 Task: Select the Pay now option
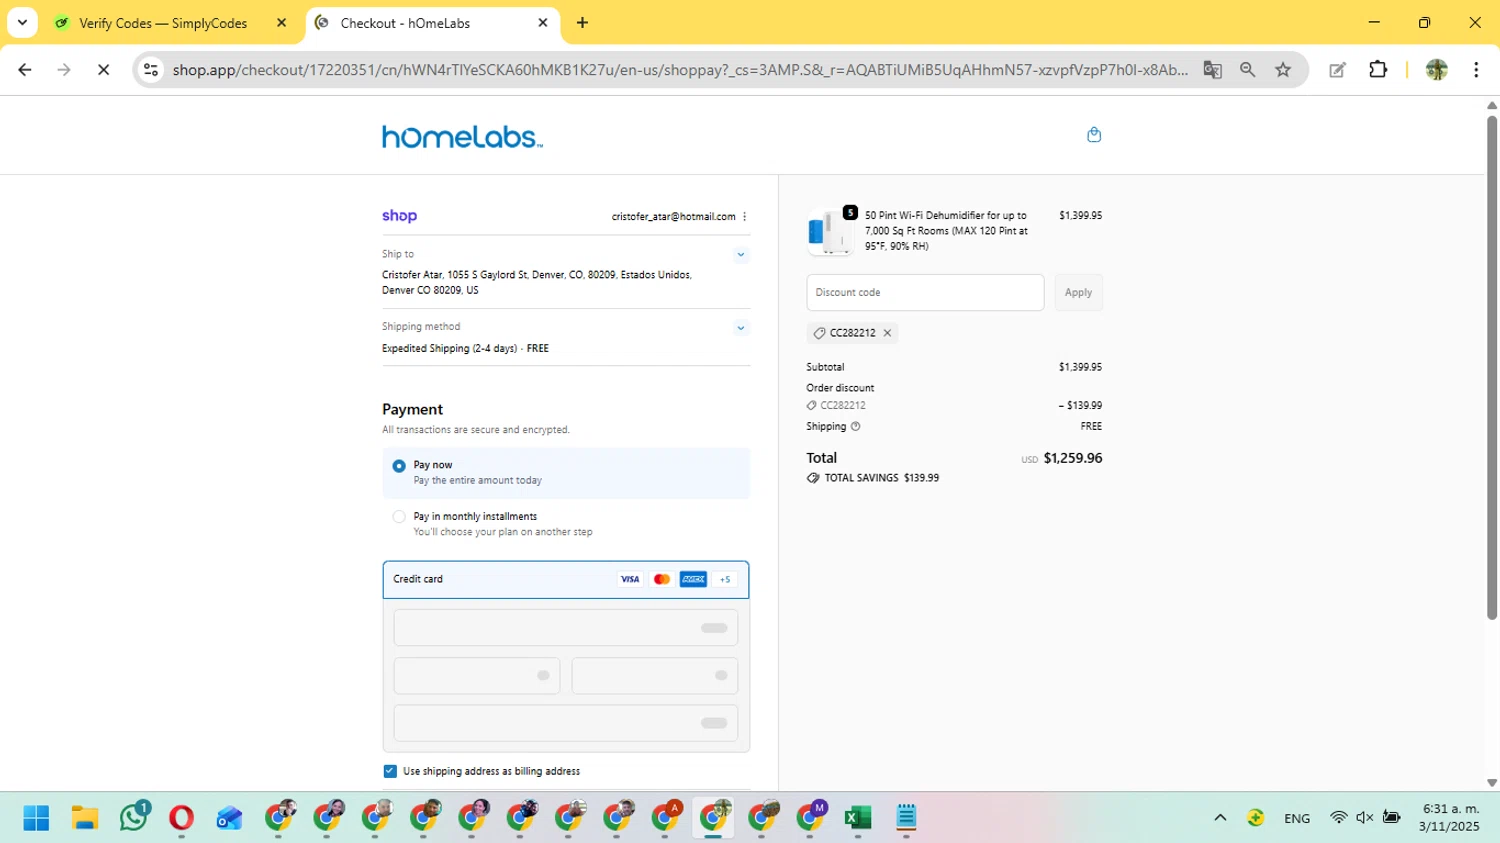tap(399, 466)
